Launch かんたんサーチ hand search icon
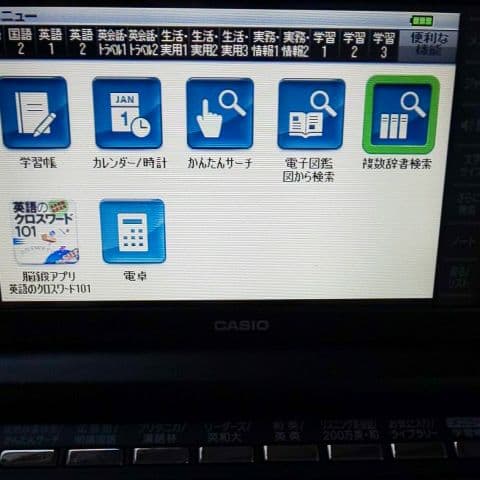Image resolution: width=480 pixels, height=480 pixels. click(220, 113)
